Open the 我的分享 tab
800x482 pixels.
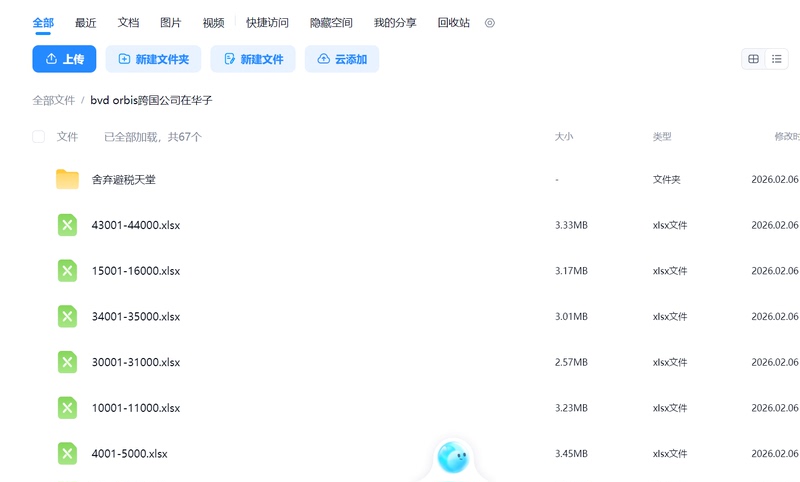pos(395,22)
